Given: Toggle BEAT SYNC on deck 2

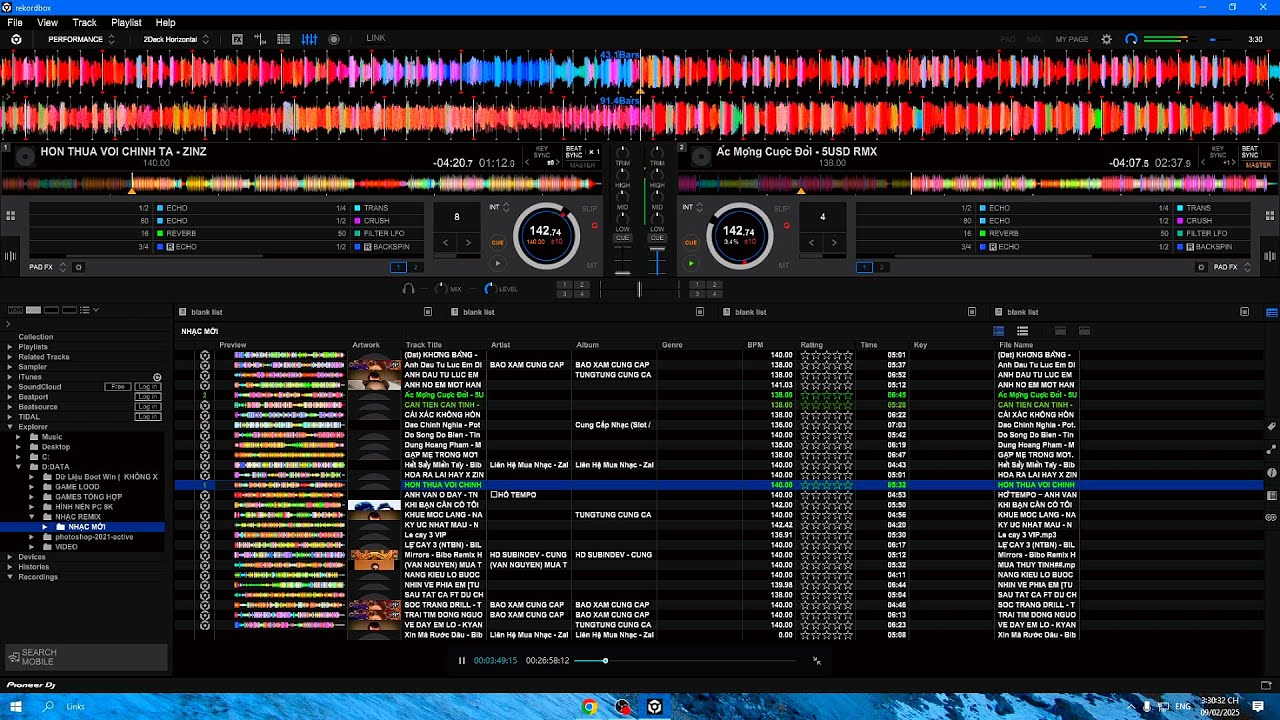Looking at the screenshot, I should tap(1250, 152).
